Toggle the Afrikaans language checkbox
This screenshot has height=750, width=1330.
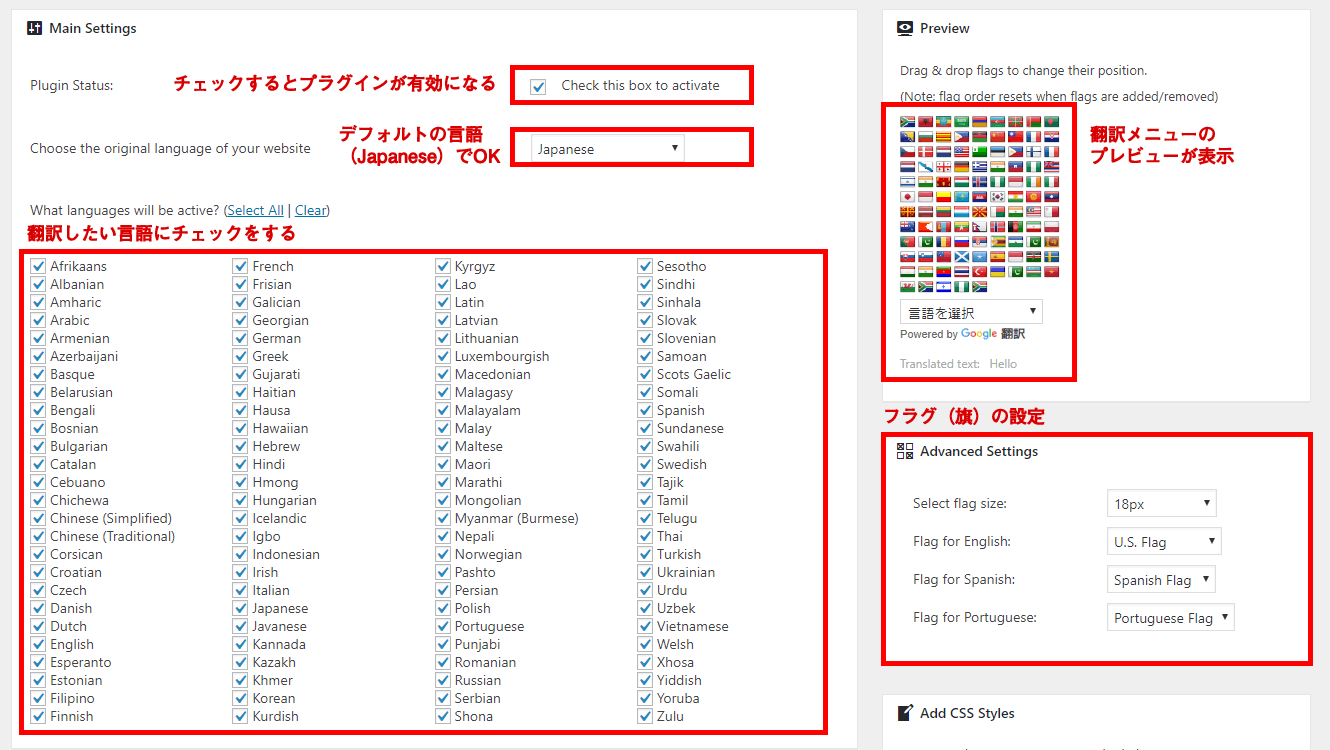[x=38, y=267]
